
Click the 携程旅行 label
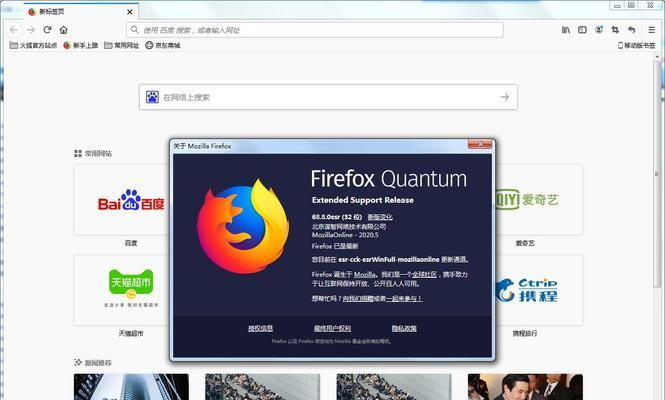tap(525, 333)
